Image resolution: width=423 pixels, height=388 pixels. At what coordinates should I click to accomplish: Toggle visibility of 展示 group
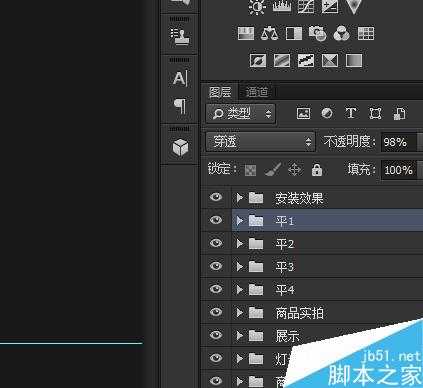click(x=216, y=335)
